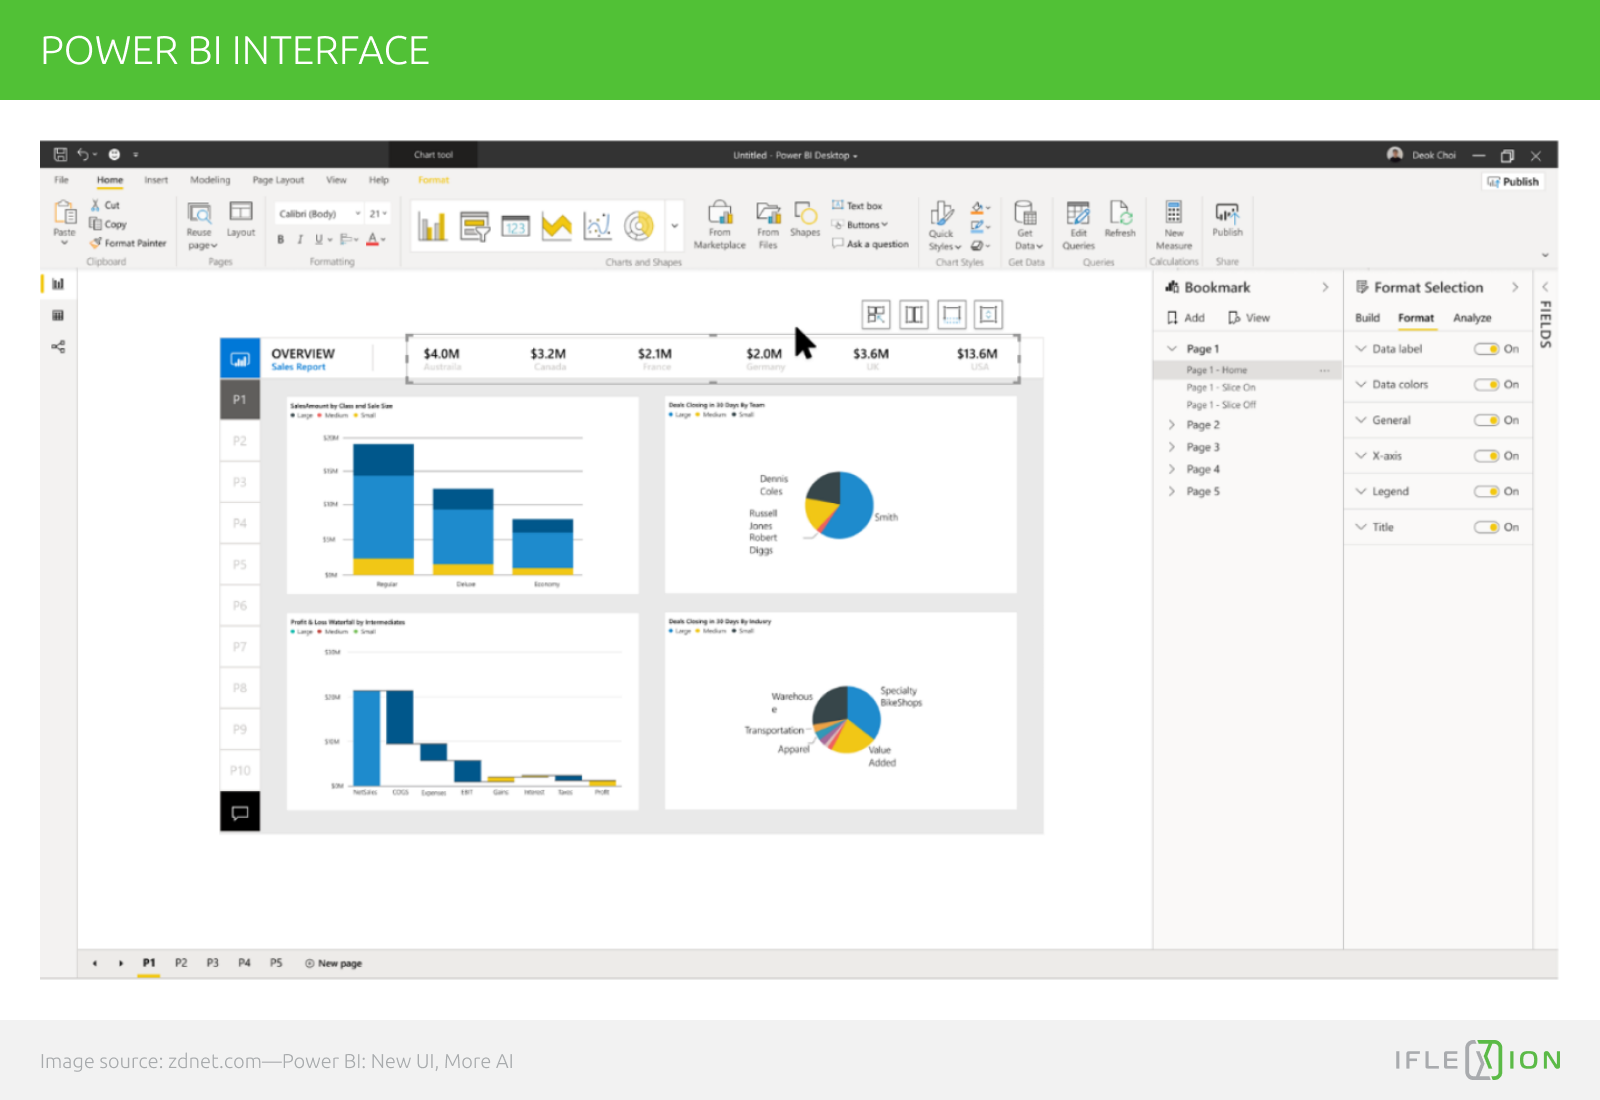1600x1100 pixels.
Task: Open the View ribbon tab
Action: point(336,180)
